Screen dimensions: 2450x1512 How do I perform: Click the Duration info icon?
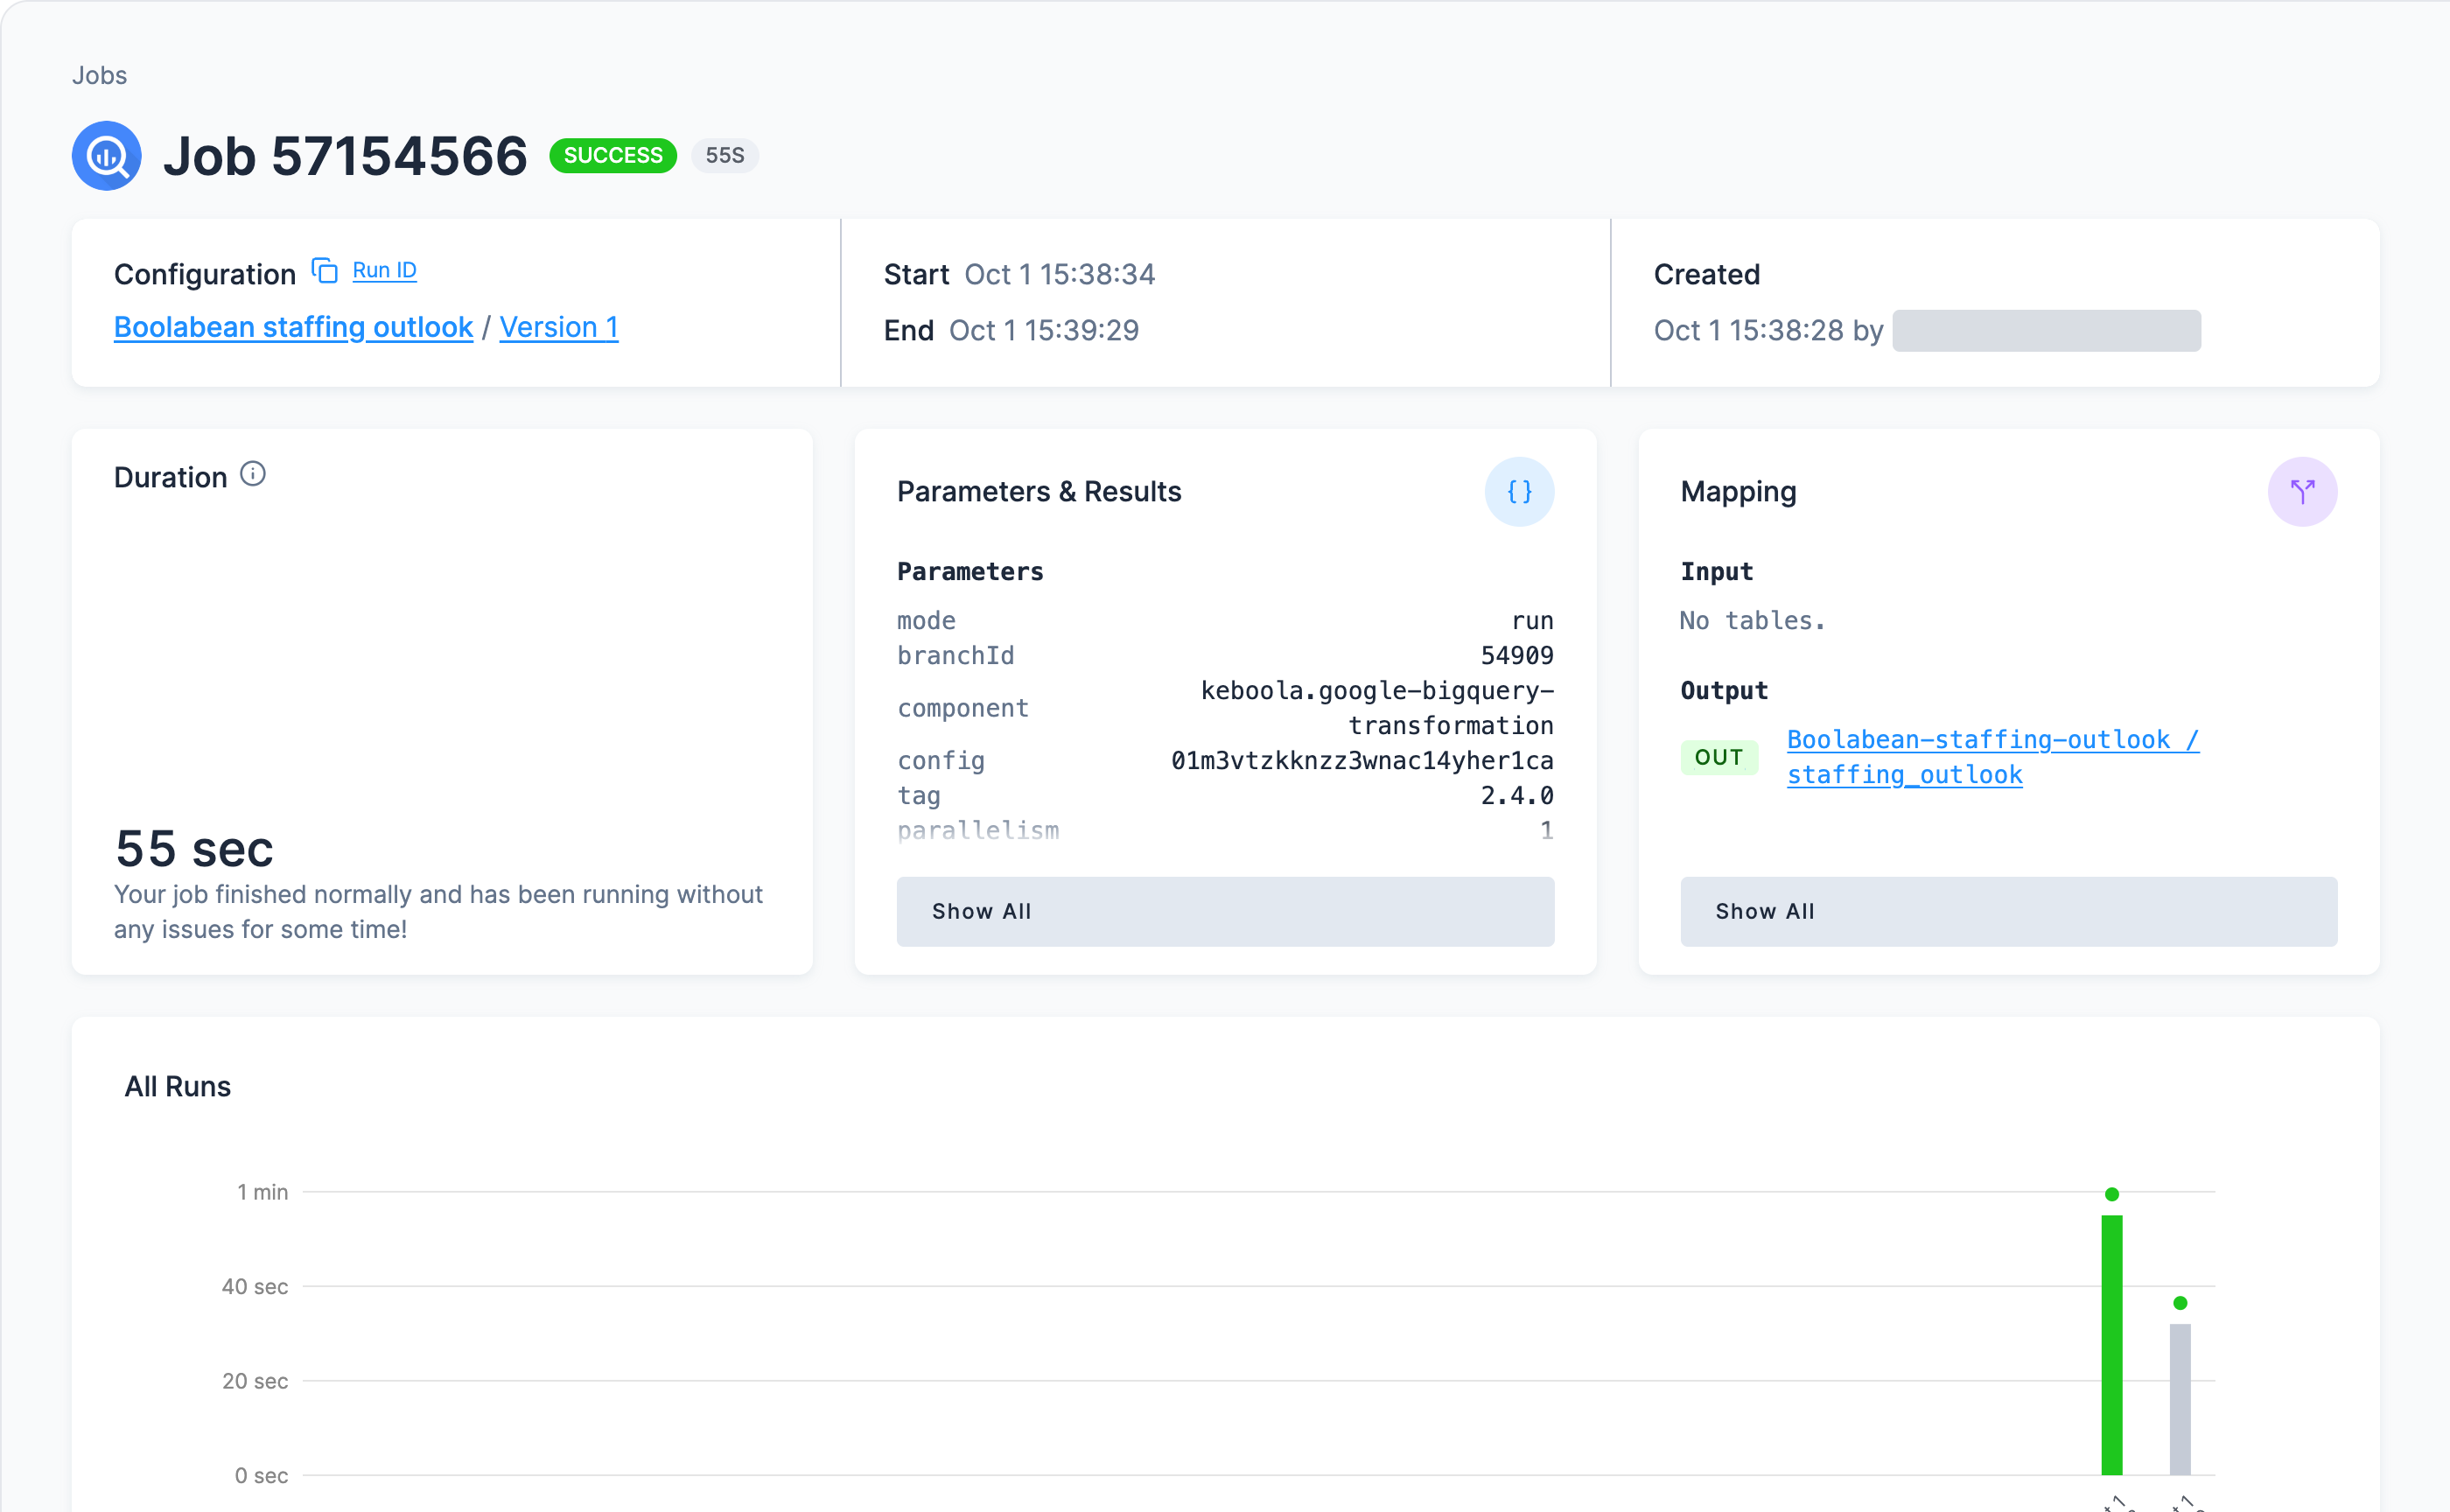click(x=253, y=474)
